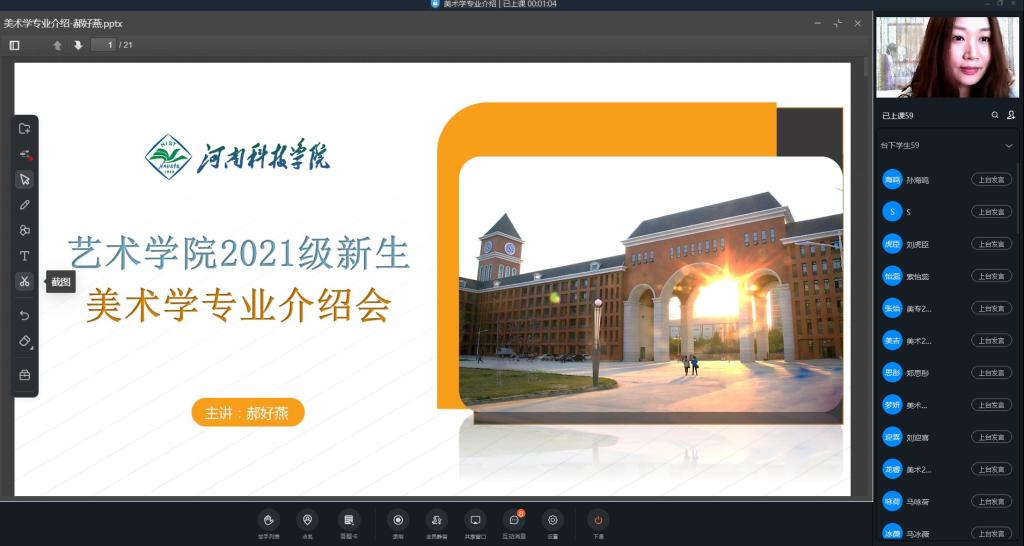Search students with the magnifier icon
Screen dimensions: 1024x546
pyautogui.click(x=995, y=116)
